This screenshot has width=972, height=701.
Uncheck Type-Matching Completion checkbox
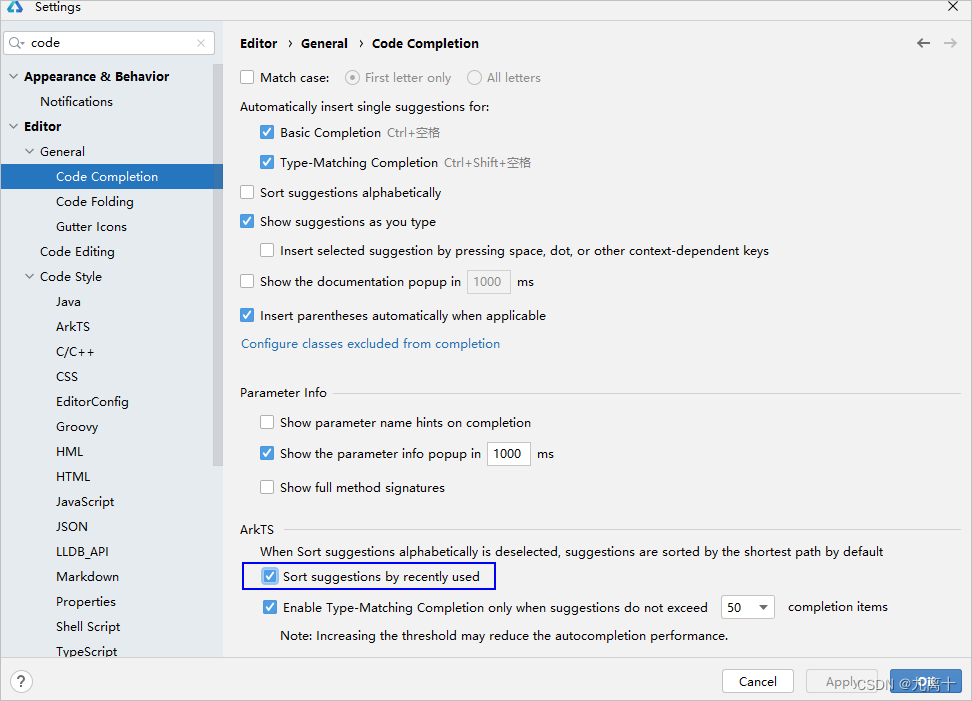(267, 162)
